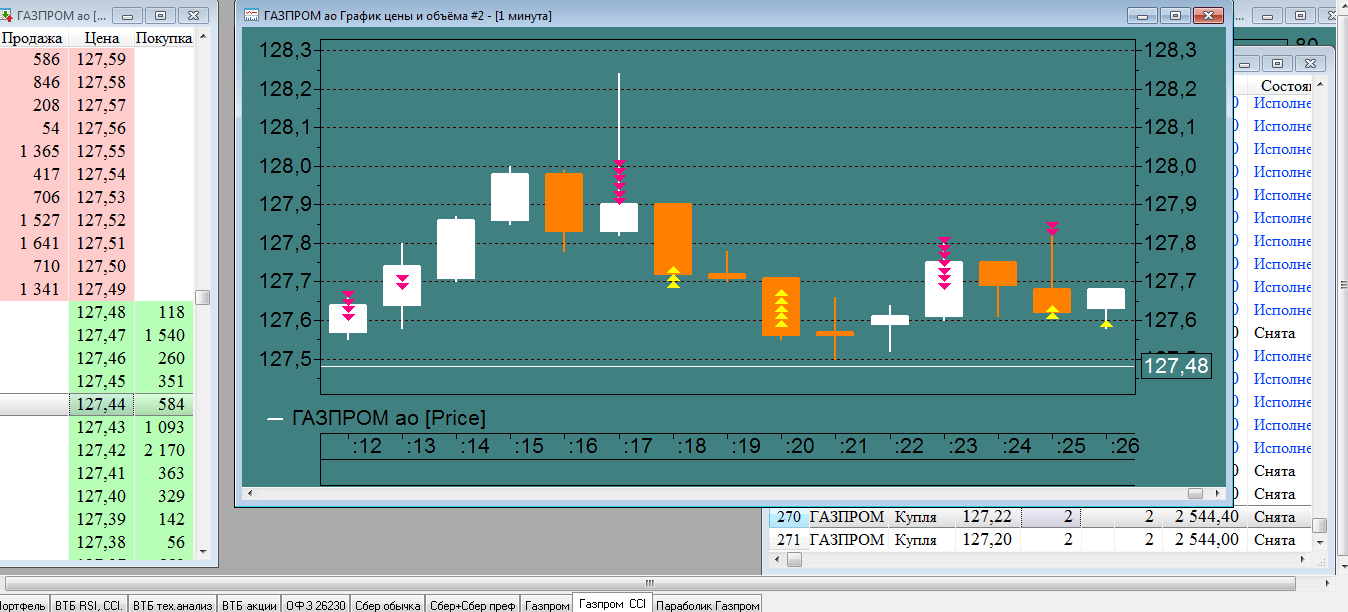
Task: Click the chart's horizontal scroll left arrow
Action: point(249,494)
